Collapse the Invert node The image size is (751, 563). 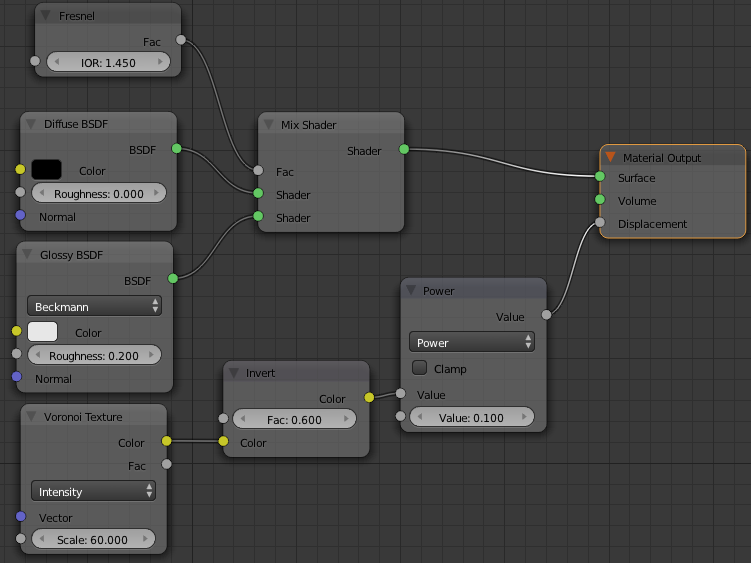coord(234,373)
